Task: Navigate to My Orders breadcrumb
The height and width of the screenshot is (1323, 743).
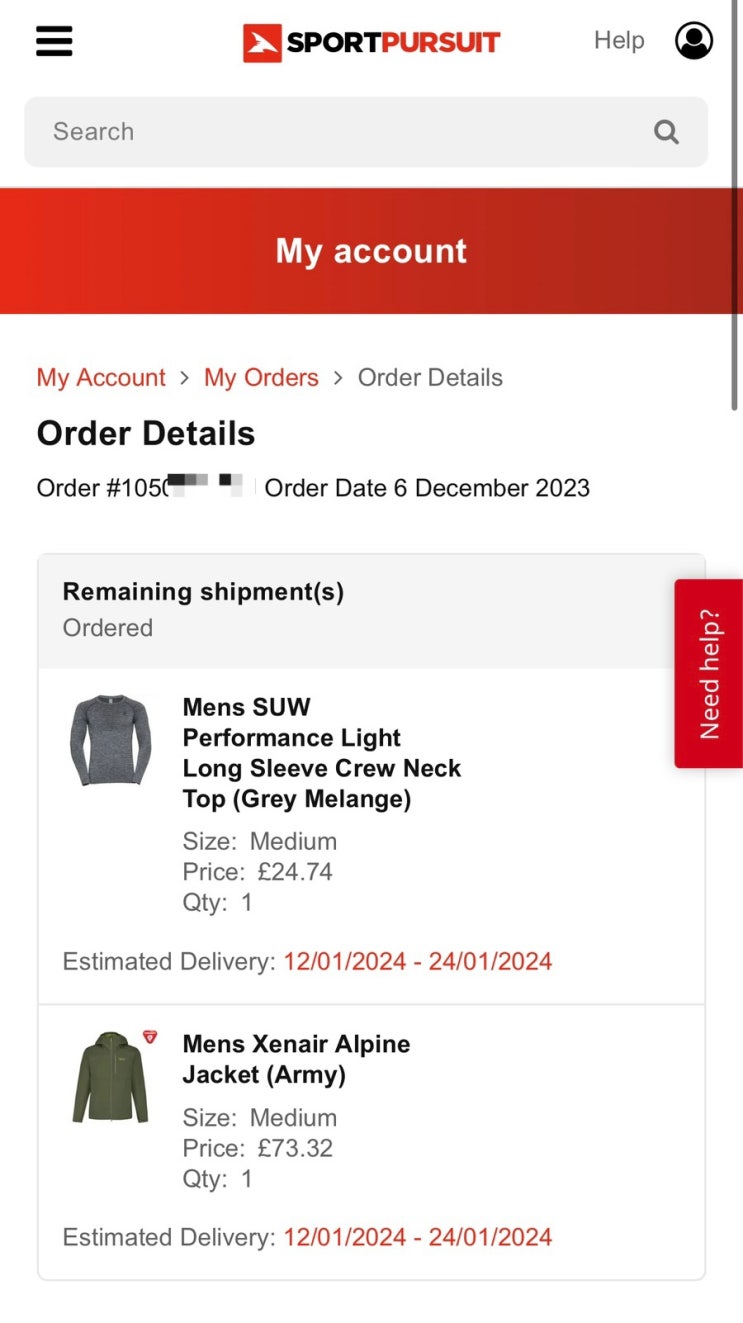Action: pos(261,378)
